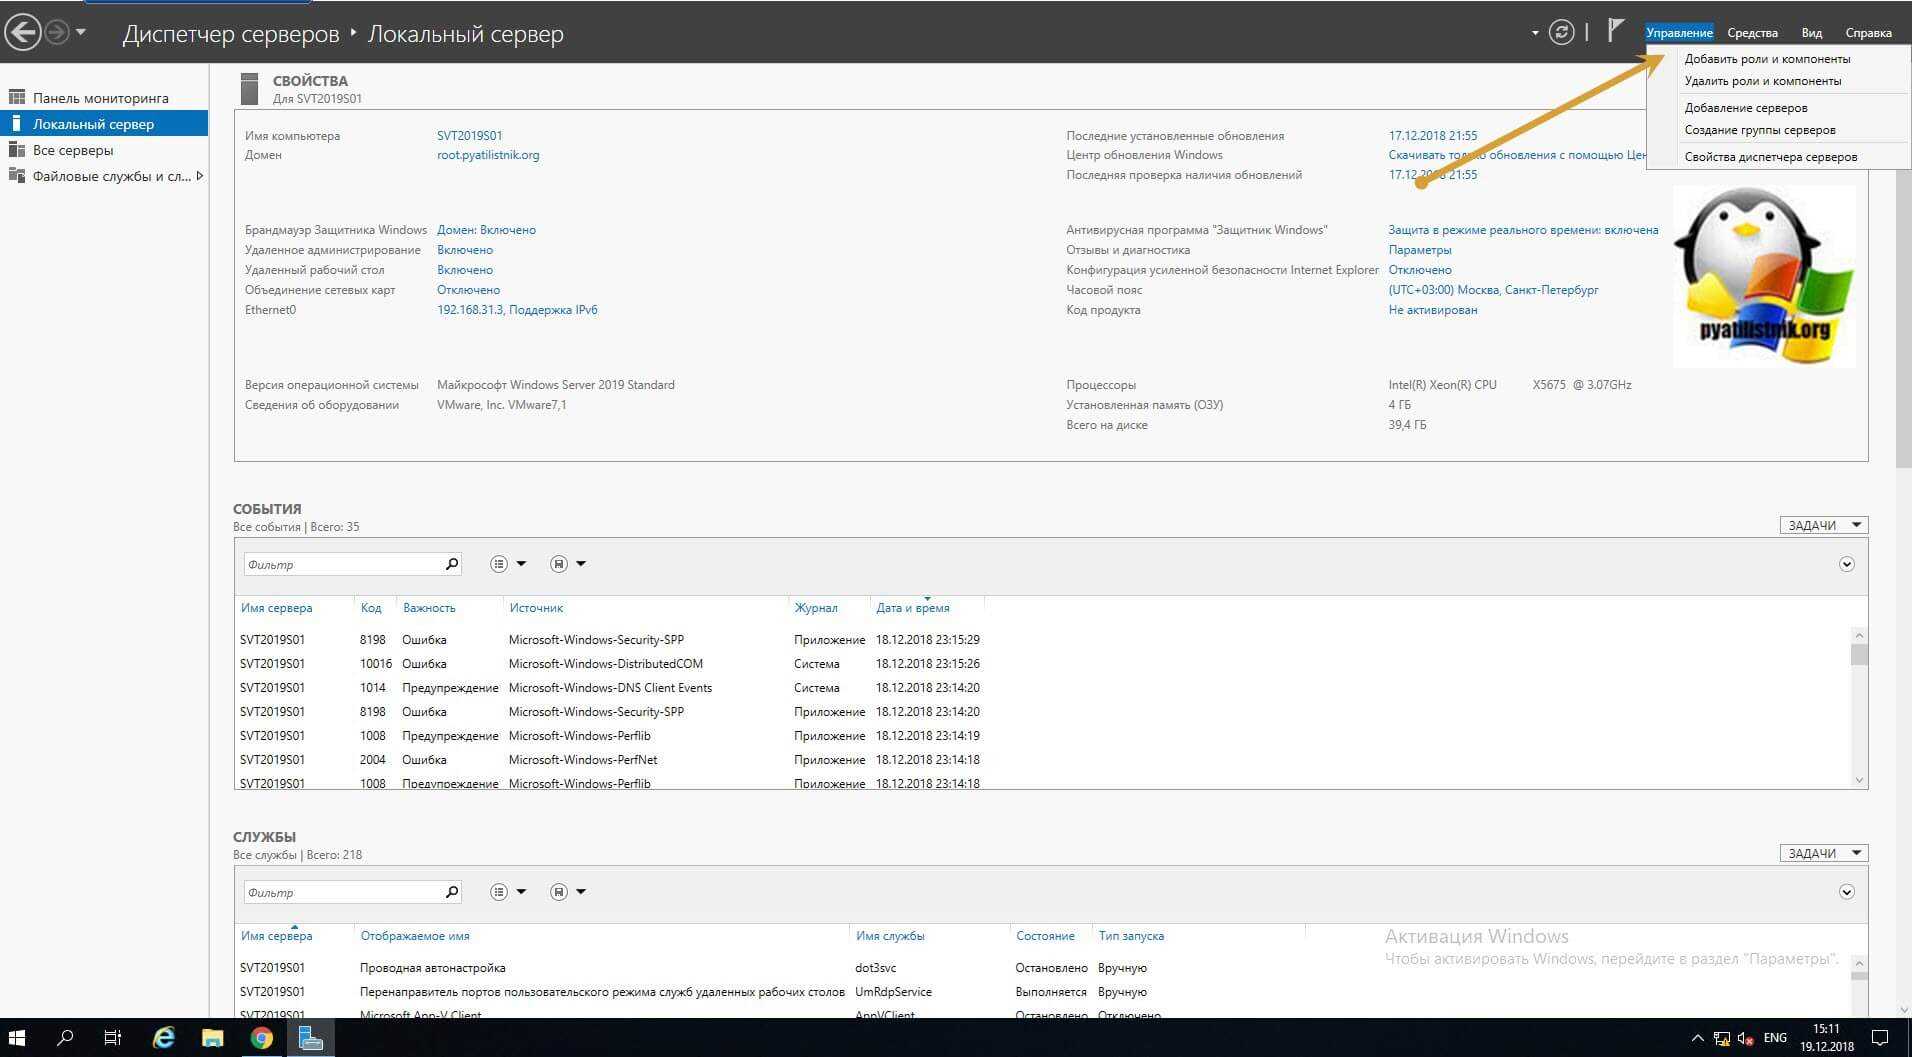This screenshot has width=1912, height=1057.
Task: Open services ЗАДАЧИ dropdown
Action: click(x=1823, y=853)
